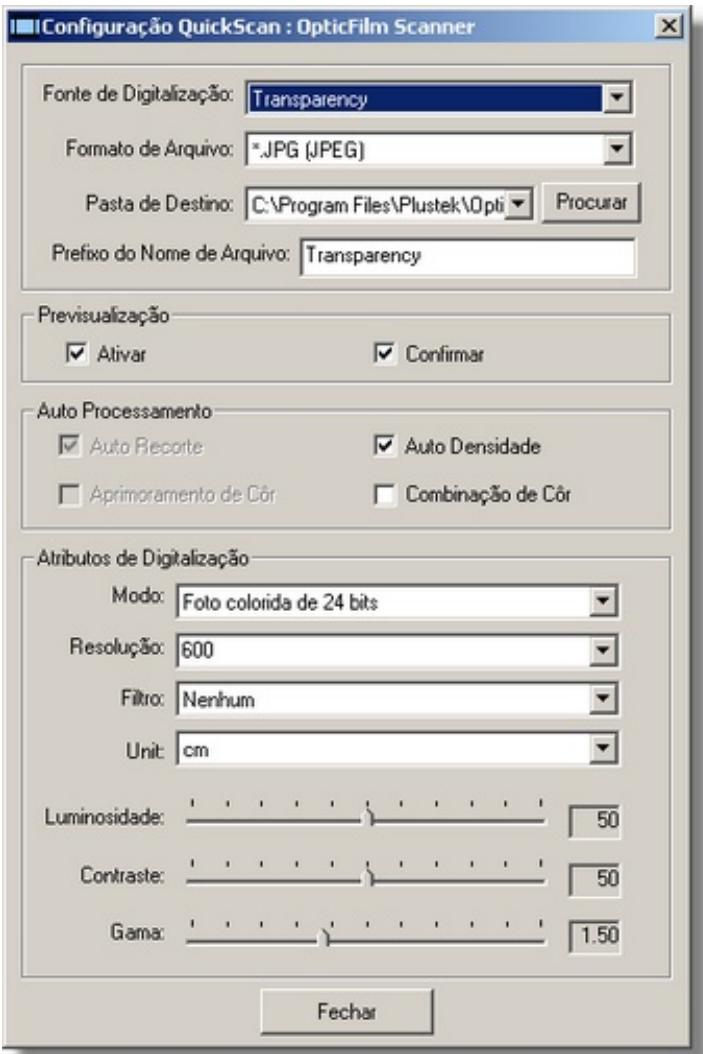This screenshot has width=703, height=1054.
Task: Uncheck the Confirmar checkbox
Action: tap(385, 354)
